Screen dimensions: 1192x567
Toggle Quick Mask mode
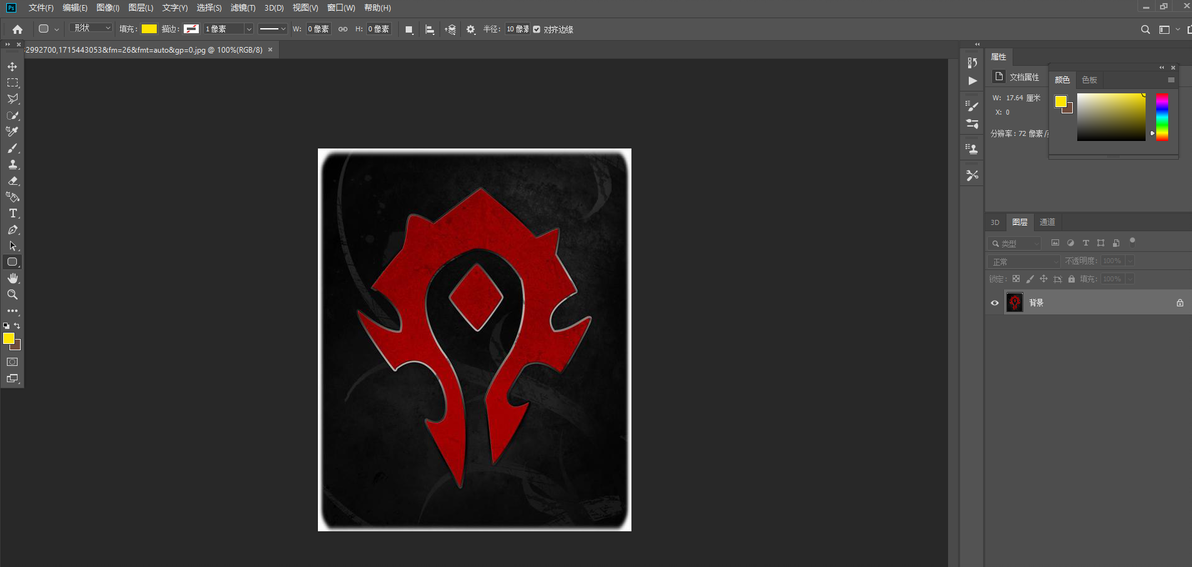point(12,362)
